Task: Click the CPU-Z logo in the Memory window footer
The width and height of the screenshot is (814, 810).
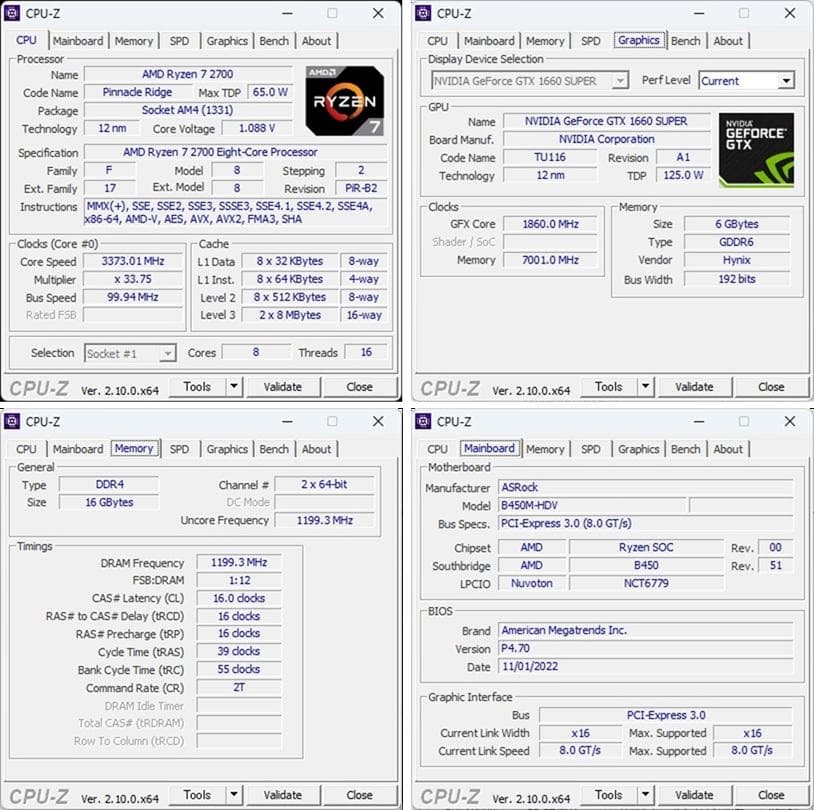Action: coord(38,795)
